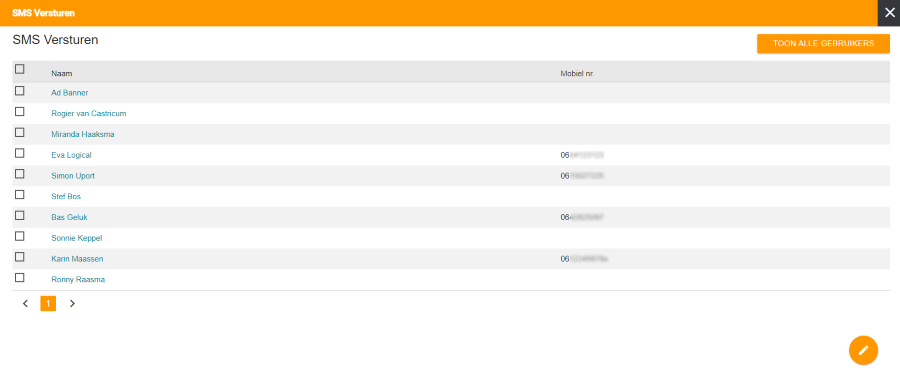Click Simon Uport's mobile number
900x371 pixels.
click(581, 176)
